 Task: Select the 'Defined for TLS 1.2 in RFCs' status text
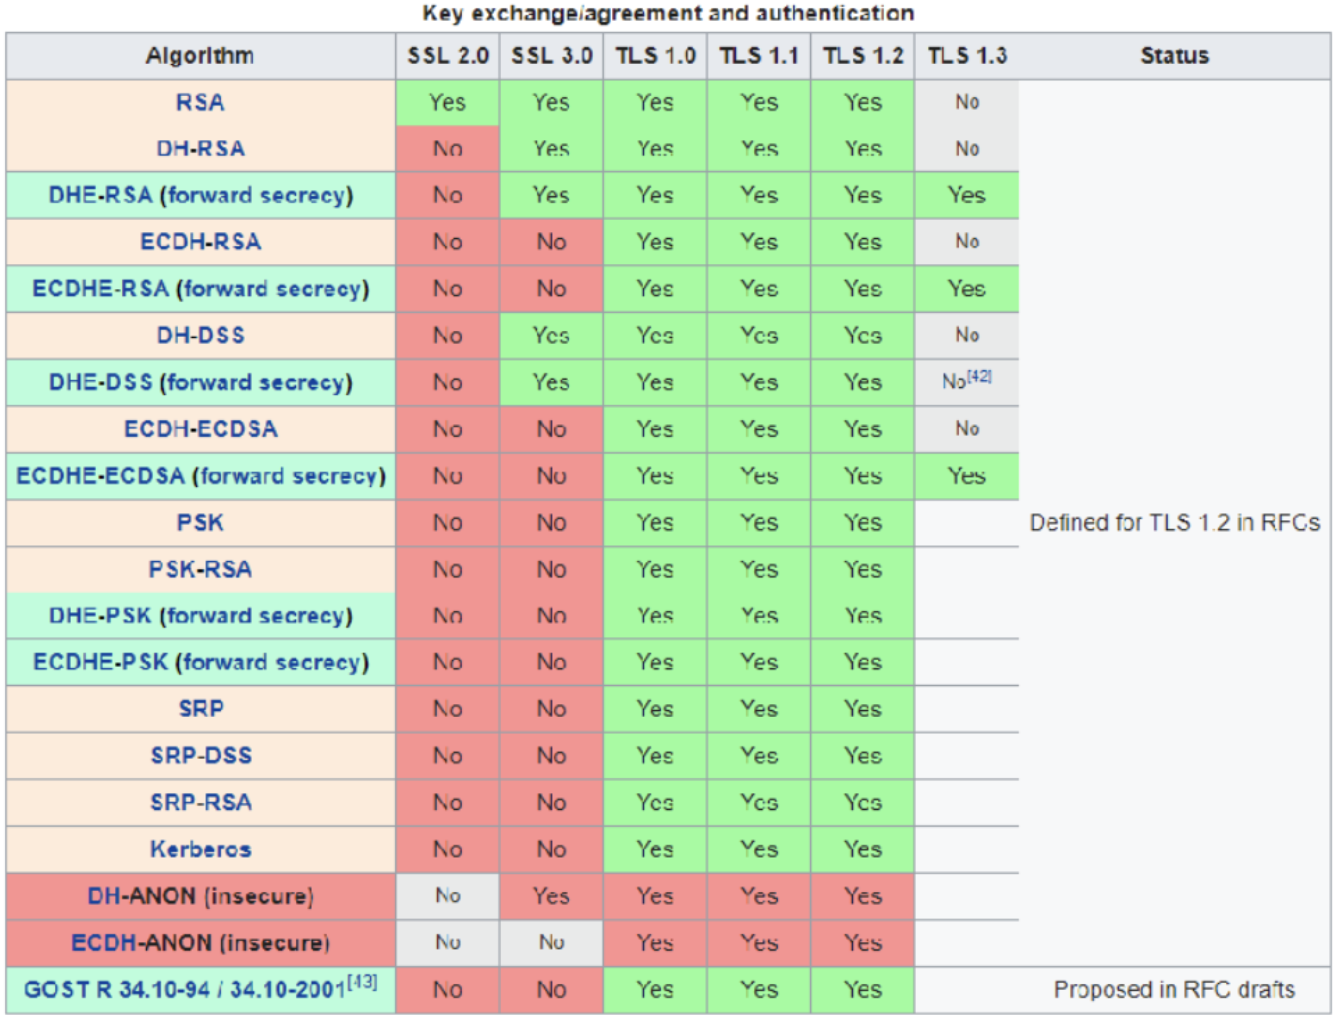(x=1175, y=523)
